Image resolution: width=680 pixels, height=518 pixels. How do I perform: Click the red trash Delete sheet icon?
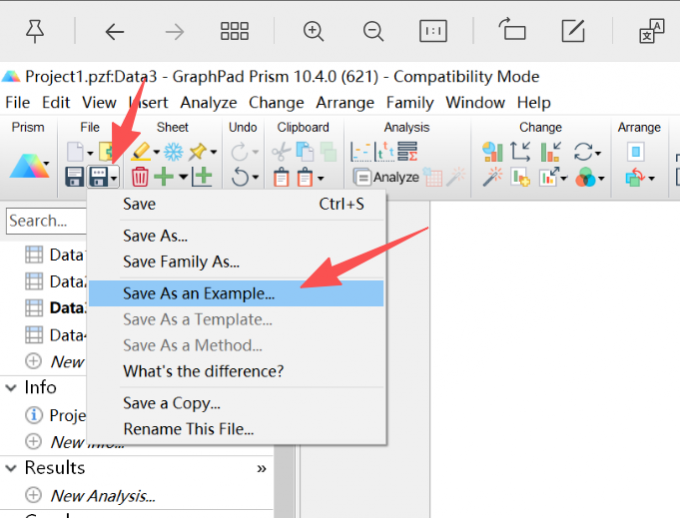click(x=140, y=177)
